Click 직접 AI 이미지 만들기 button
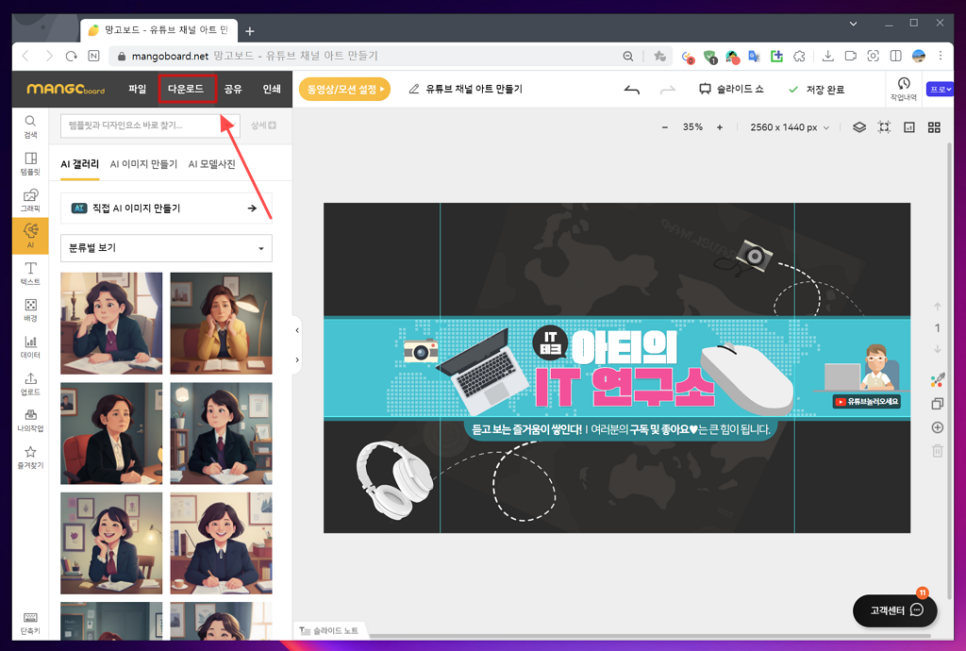 [x=166, y=208]
